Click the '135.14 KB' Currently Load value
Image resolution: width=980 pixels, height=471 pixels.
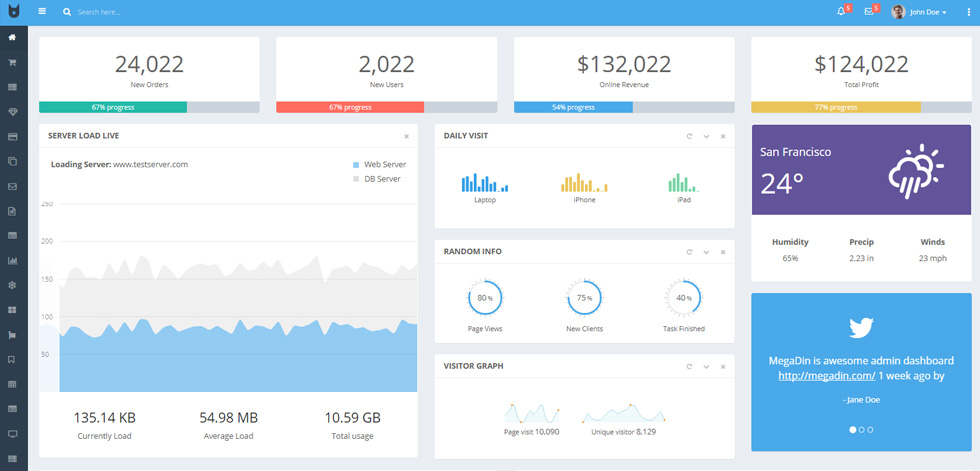point(104,418)
